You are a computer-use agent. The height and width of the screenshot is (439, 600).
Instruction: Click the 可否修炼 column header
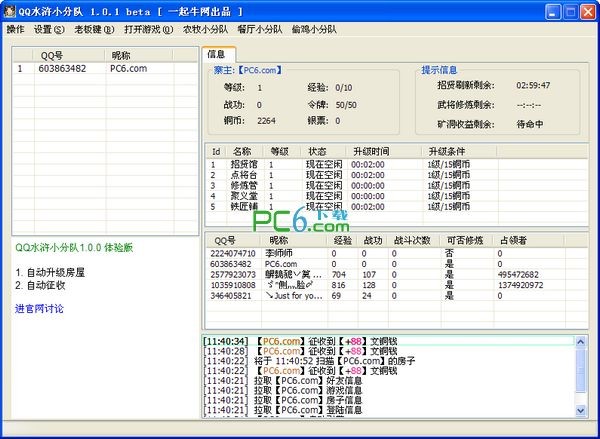click(467, 241)
